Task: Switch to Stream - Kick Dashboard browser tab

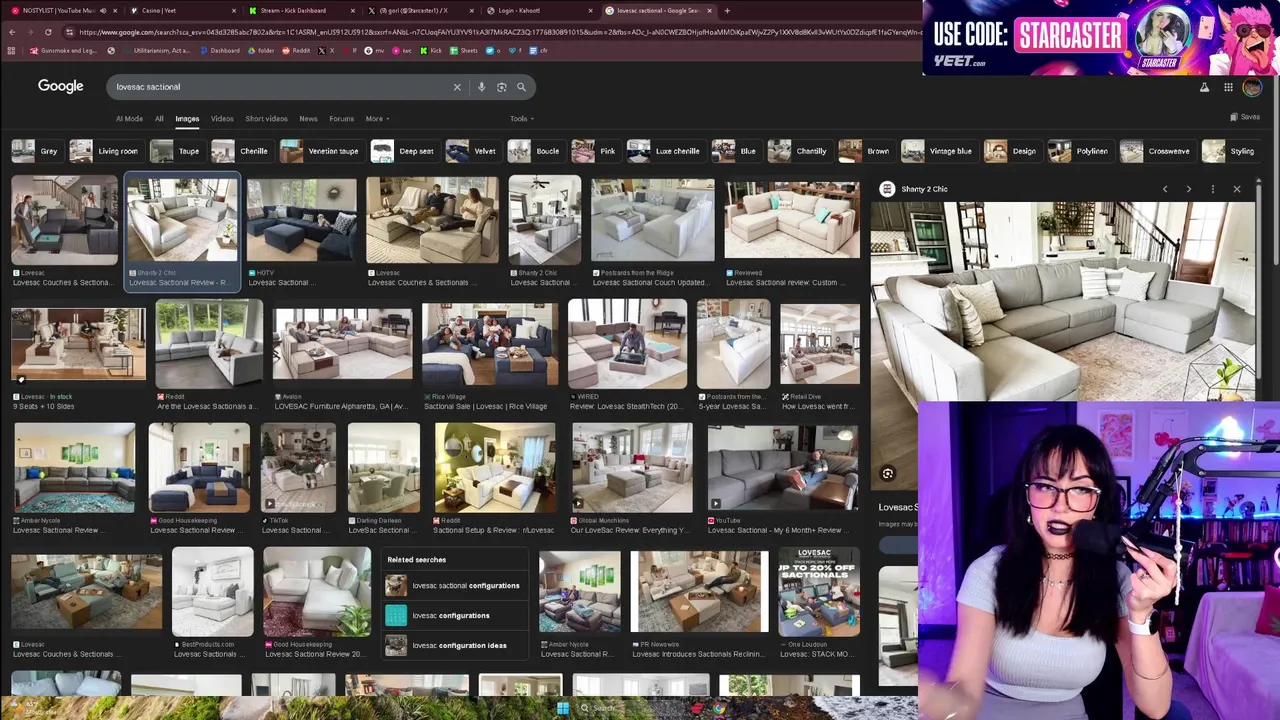Action: click(x=300, y=11)
